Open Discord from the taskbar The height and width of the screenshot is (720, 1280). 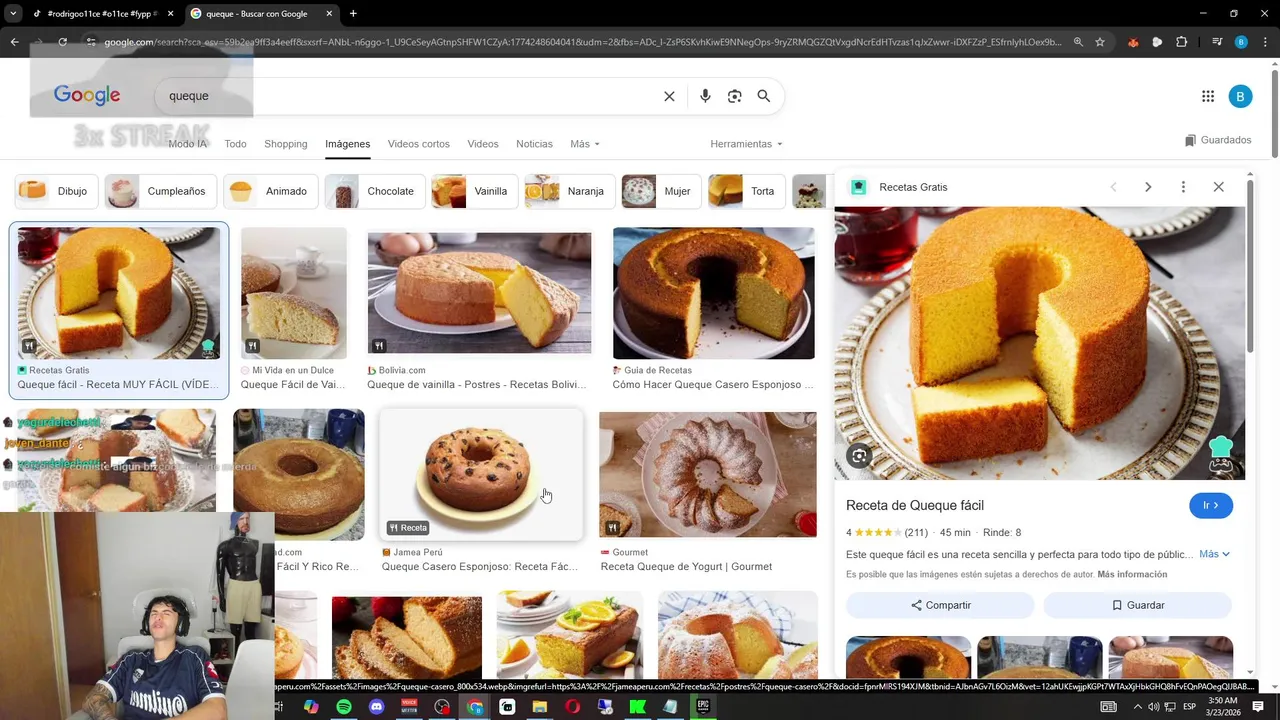pyautogui.click(x=377, y=707)
